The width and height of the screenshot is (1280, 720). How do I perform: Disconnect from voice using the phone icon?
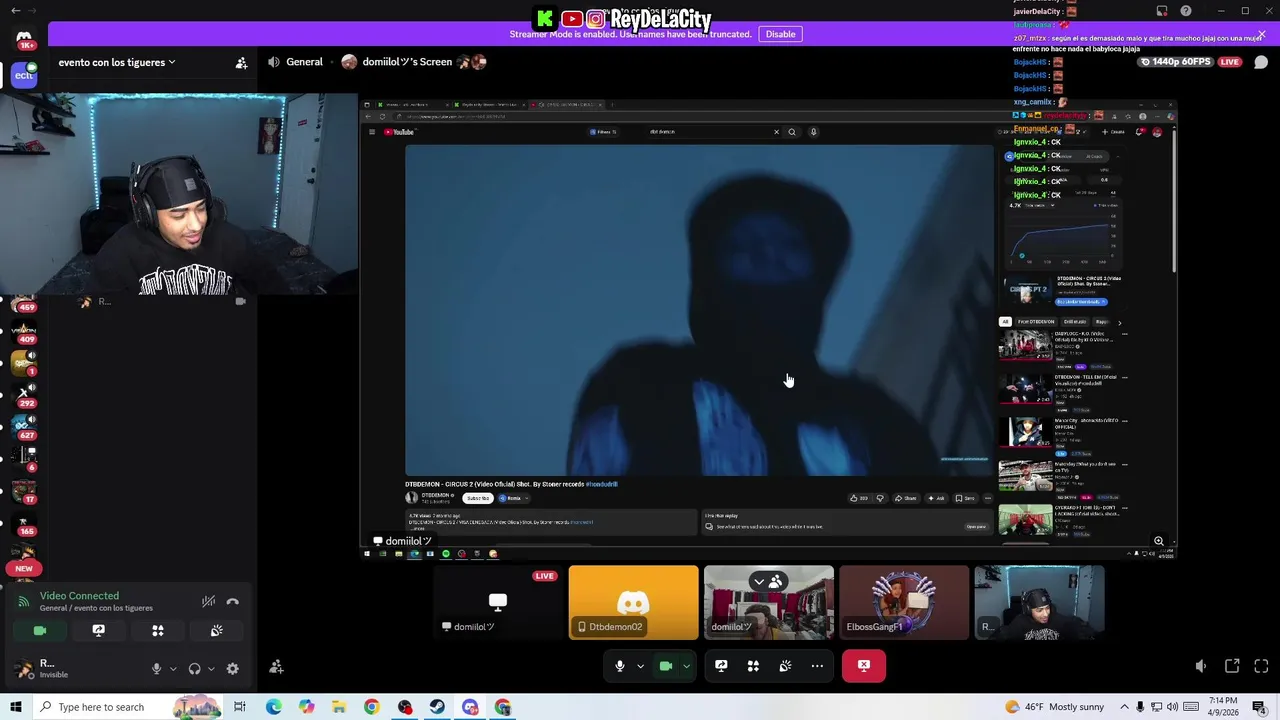pyautogui.click(x=233, y=601)
